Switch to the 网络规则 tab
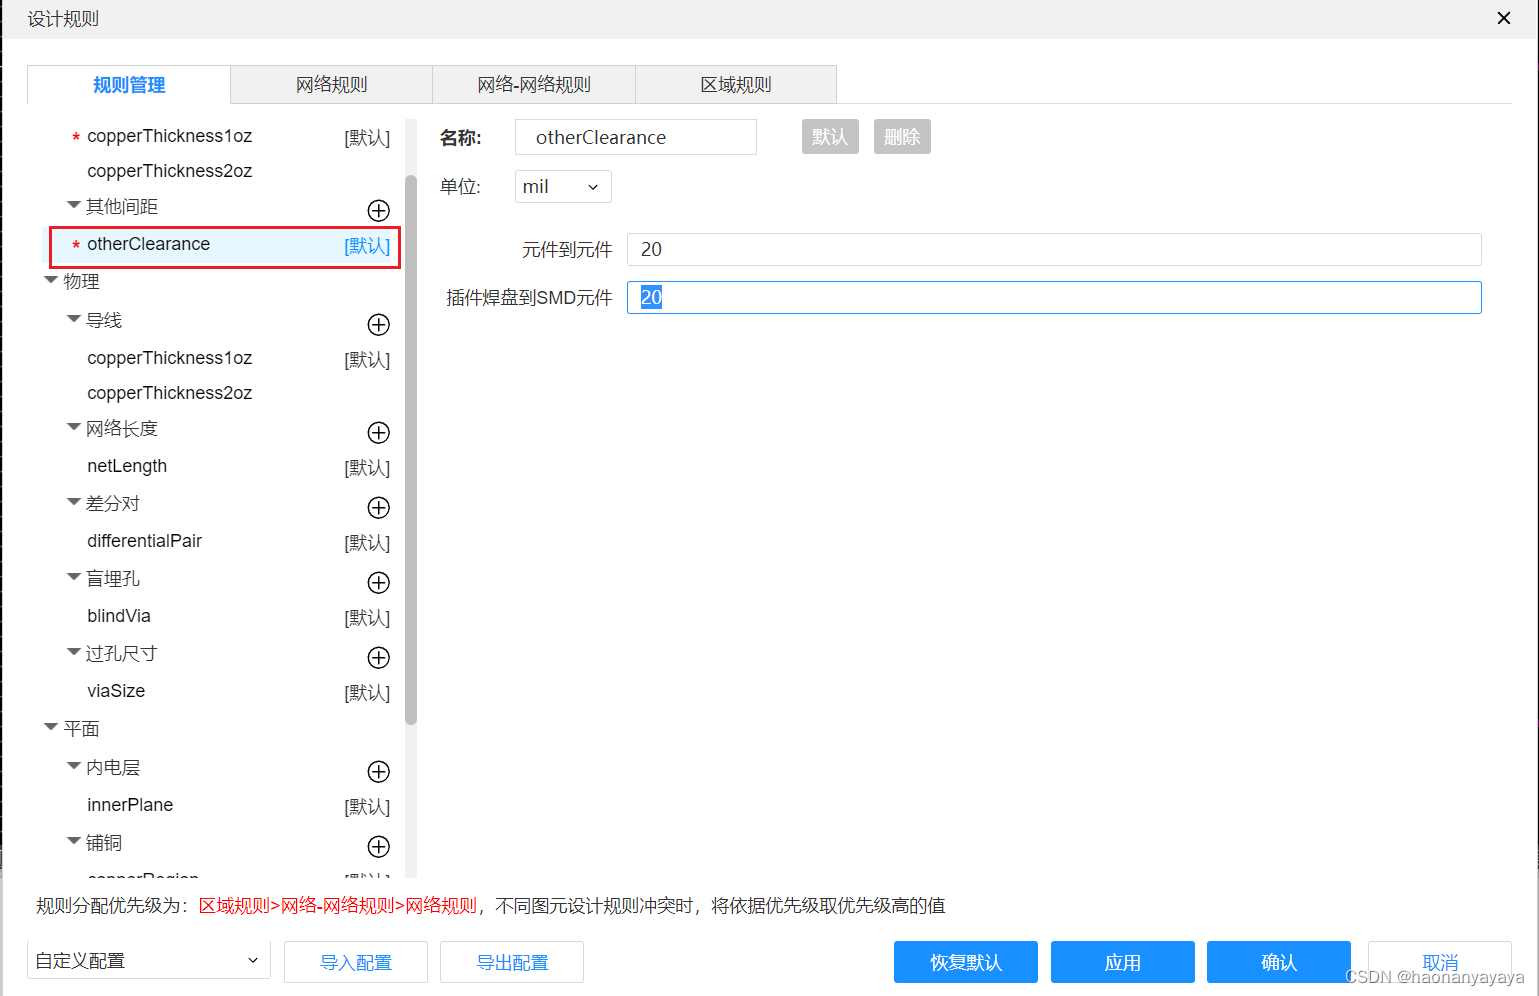The image size is (1539, 996). pos(332,85)
